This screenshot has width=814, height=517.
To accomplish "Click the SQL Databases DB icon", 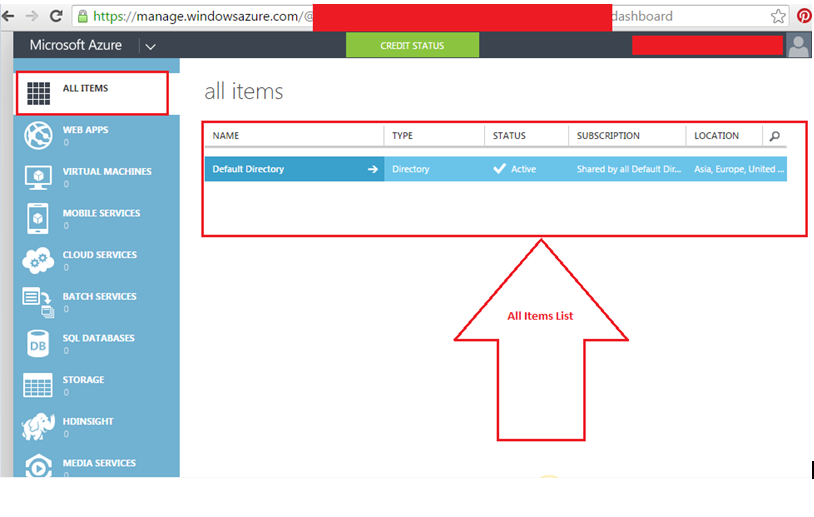I will coord(38,344).
